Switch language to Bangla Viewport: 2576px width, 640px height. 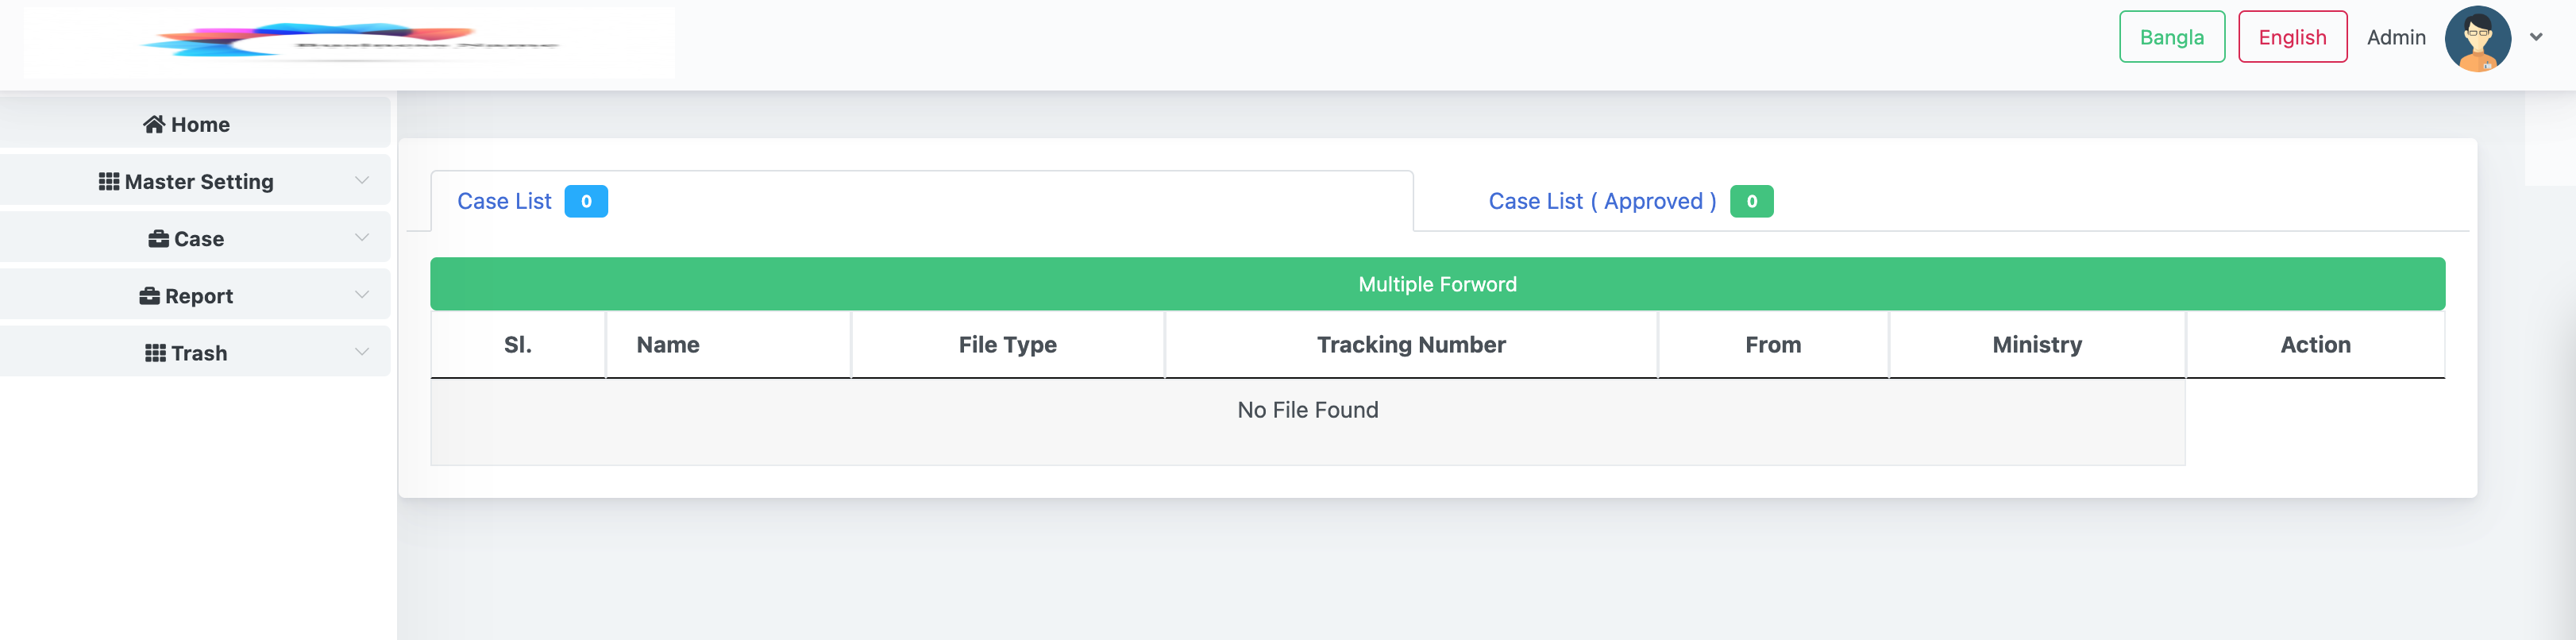2171,37
